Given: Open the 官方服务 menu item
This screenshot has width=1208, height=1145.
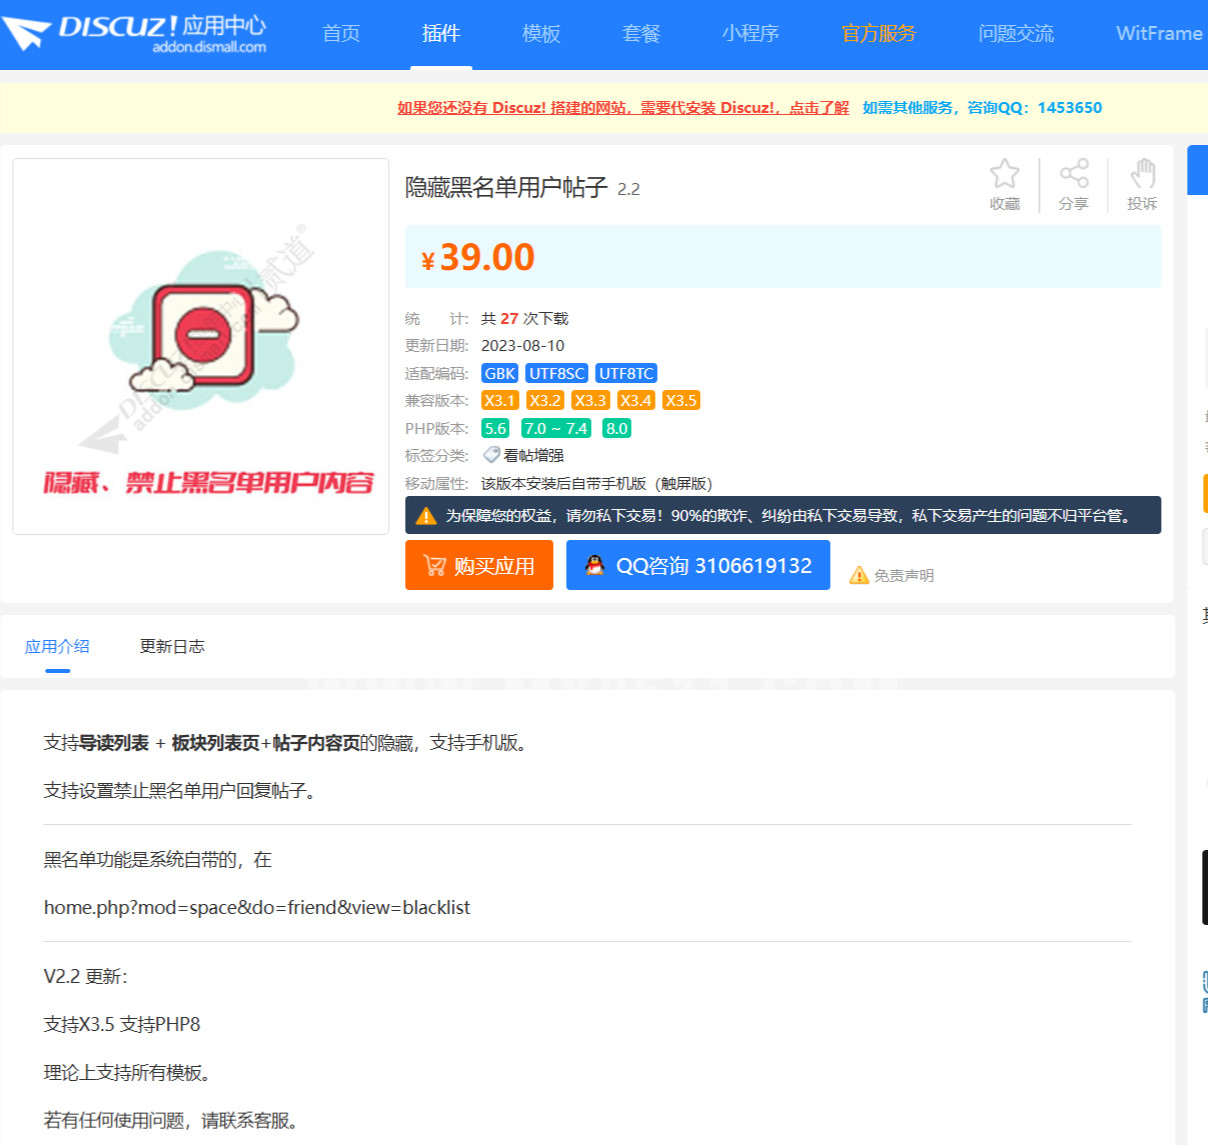Looking at the screenshot, I should (x=878, y=34).
